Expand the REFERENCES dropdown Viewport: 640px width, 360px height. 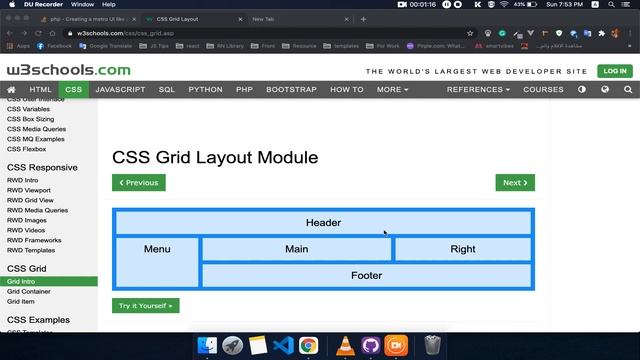pos(478,89)
